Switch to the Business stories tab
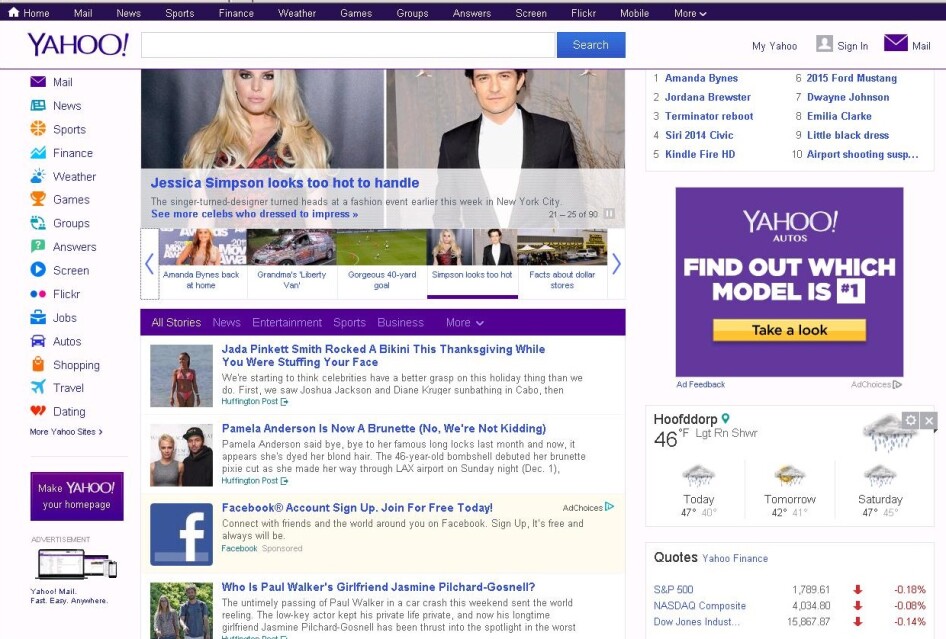This screenshot has height=639, width=946. [401, 323]
